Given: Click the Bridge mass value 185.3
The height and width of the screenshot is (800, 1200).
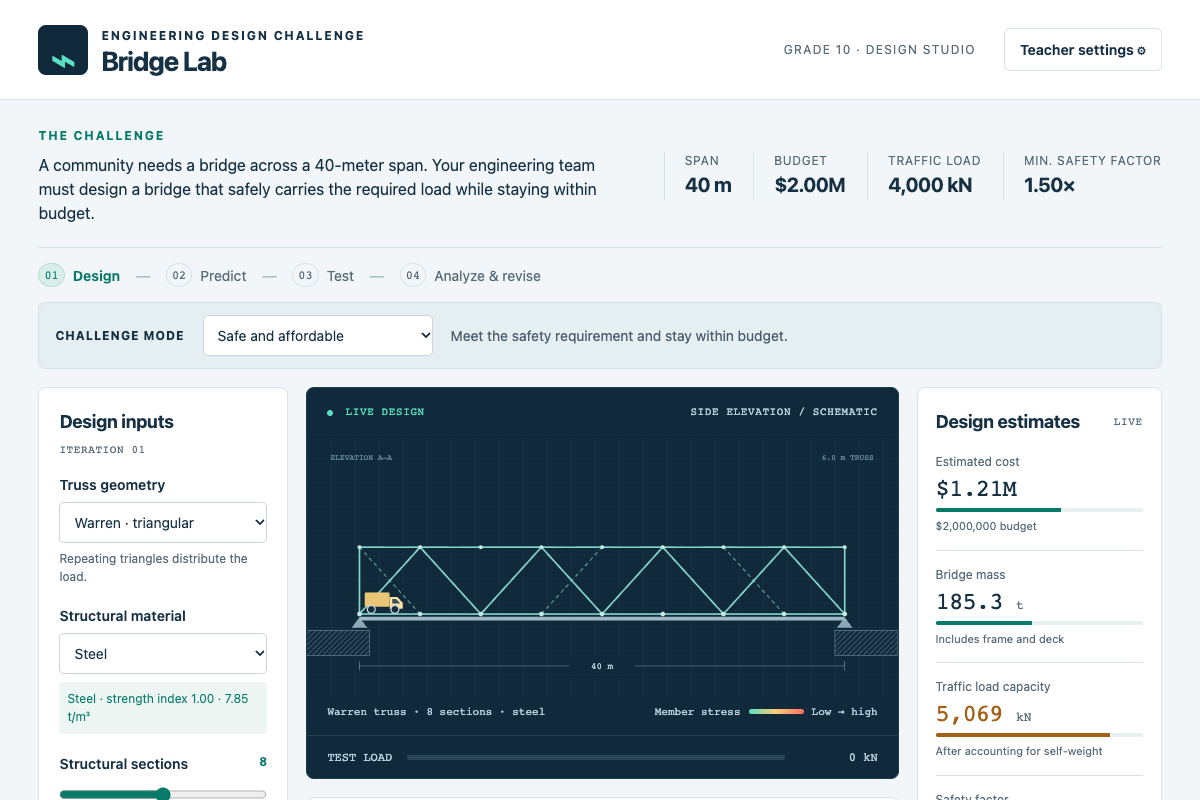Looking at the screenshot, I should click(970, 602).
